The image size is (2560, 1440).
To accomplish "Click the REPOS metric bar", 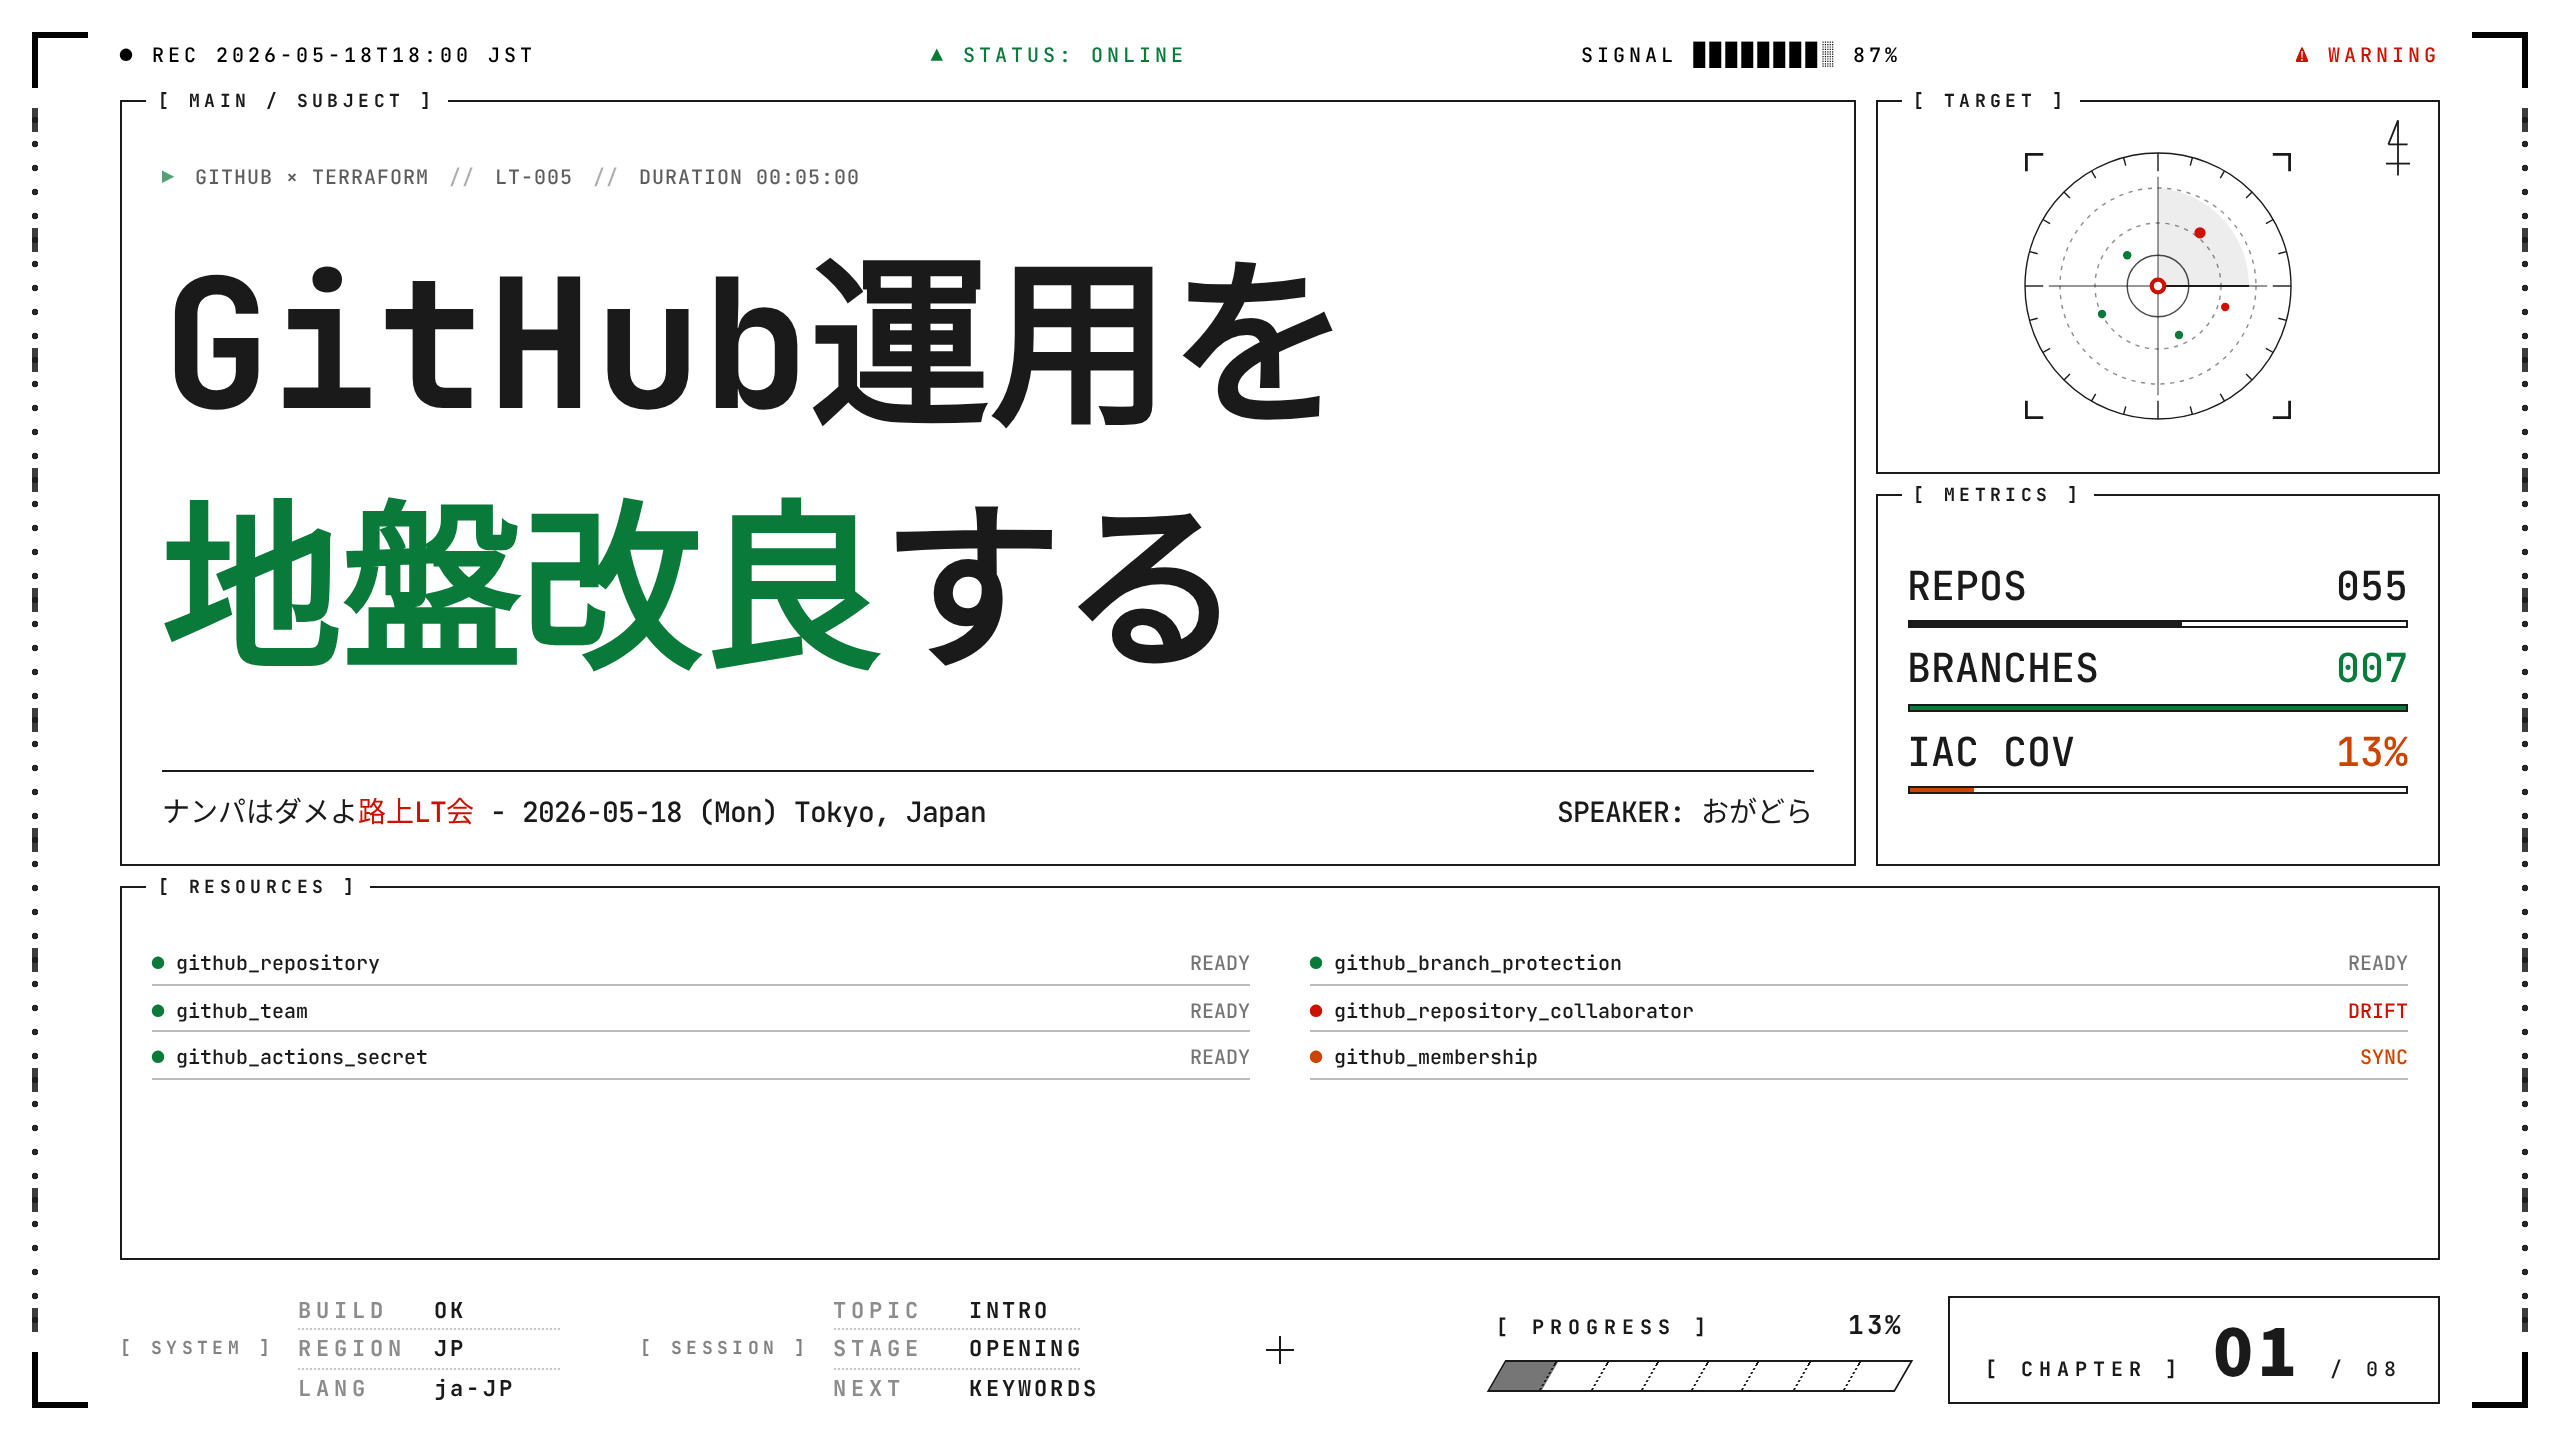I will (x=2157, y=624).
